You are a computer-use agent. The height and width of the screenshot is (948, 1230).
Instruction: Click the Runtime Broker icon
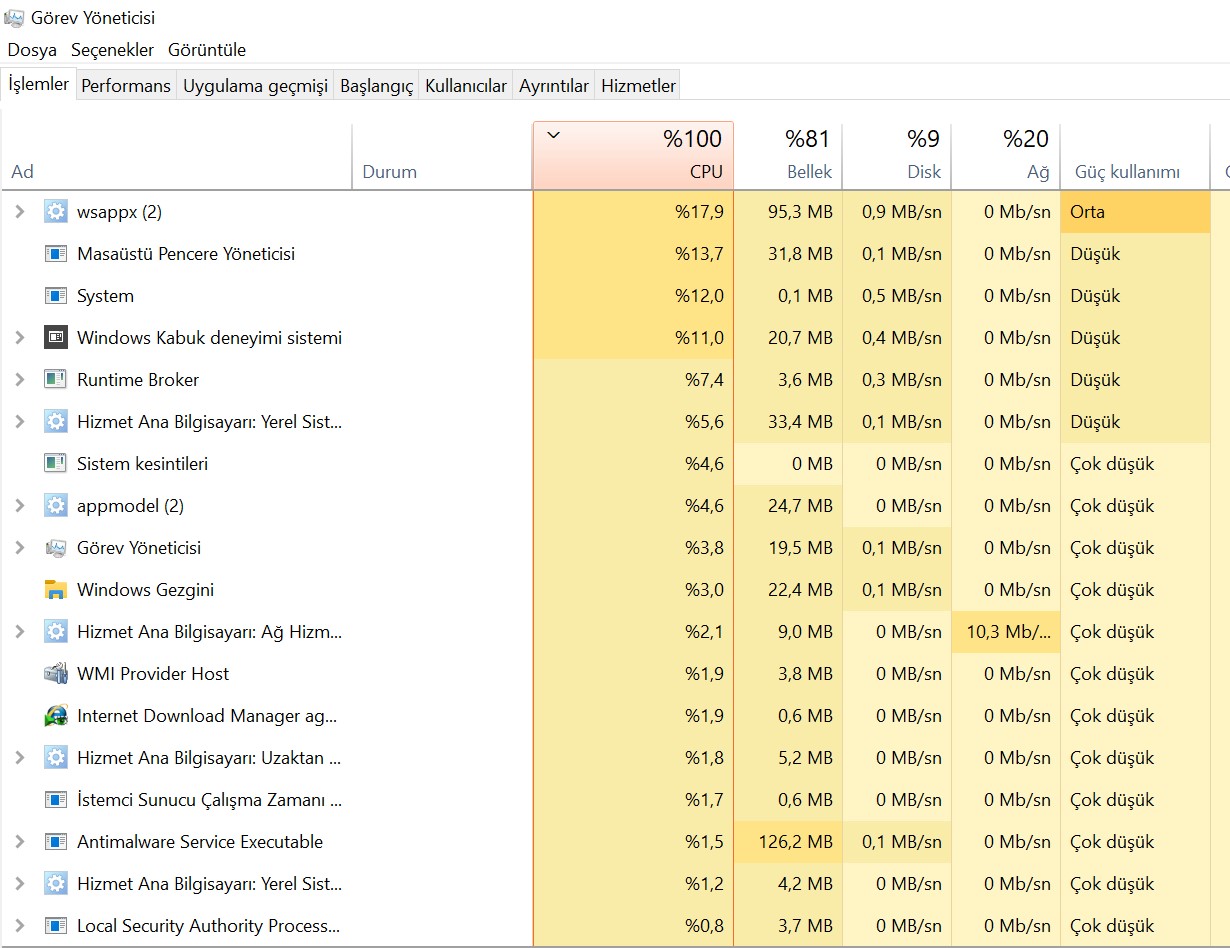[x=56, y=380]
